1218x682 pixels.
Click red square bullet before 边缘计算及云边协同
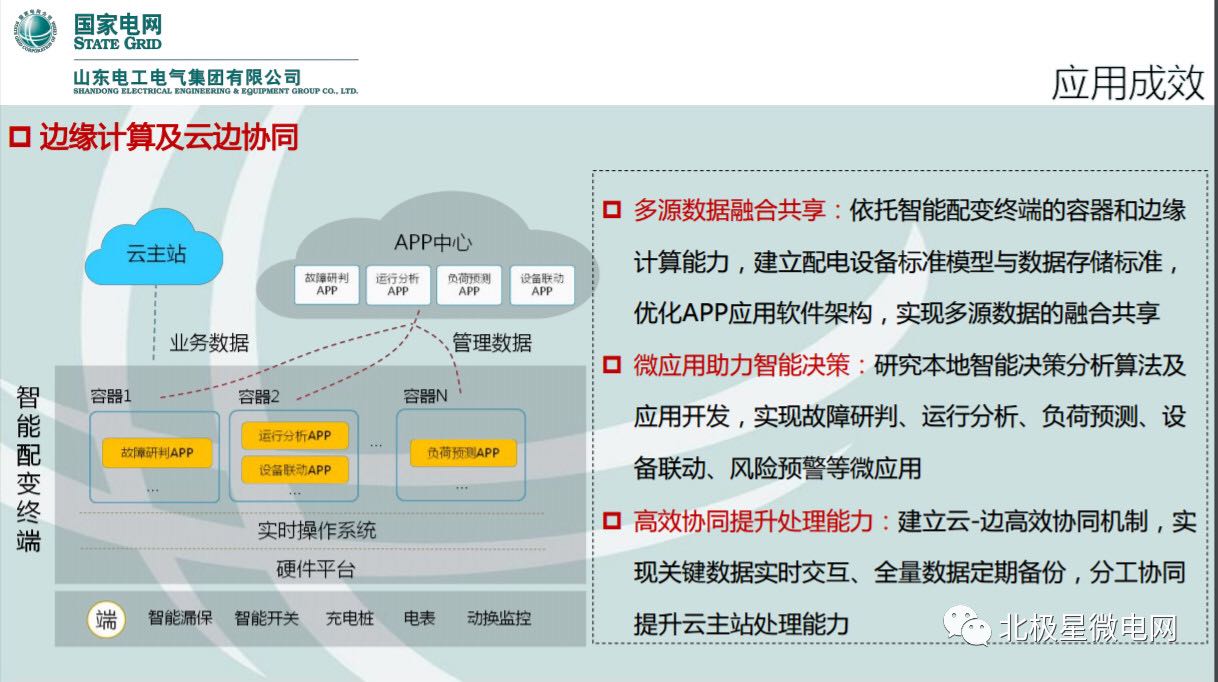click(20, 136)
